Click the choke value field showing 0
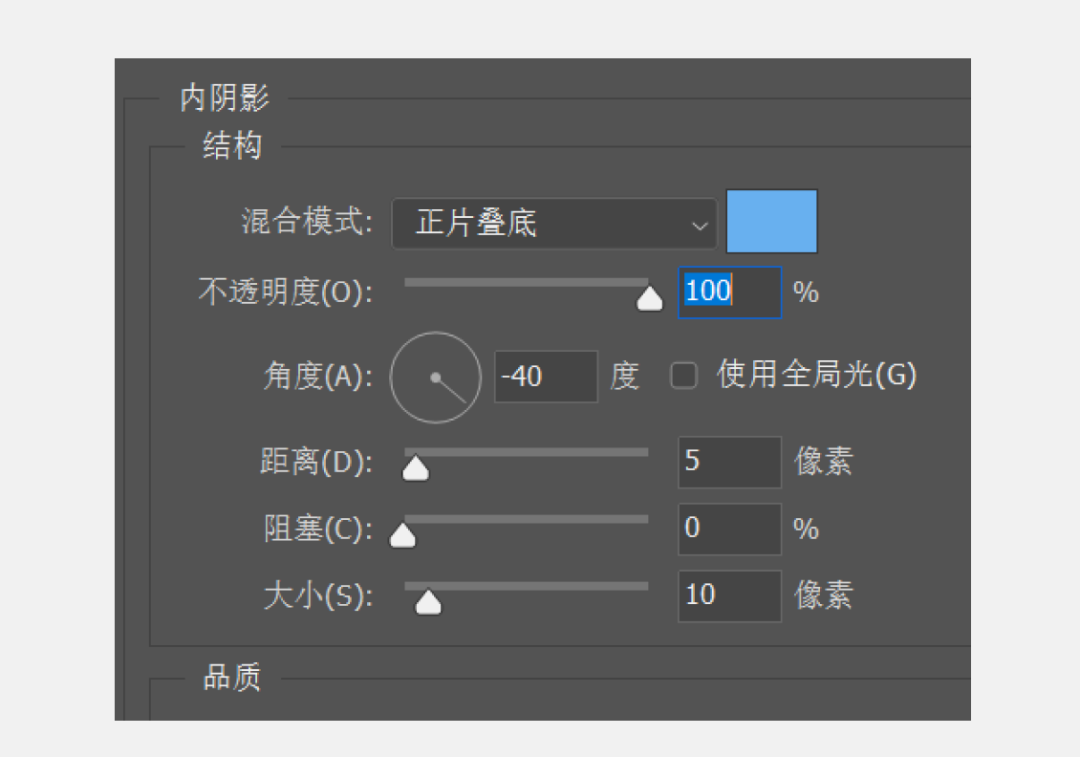1080x757 pixels. click(x=729, y=529)
